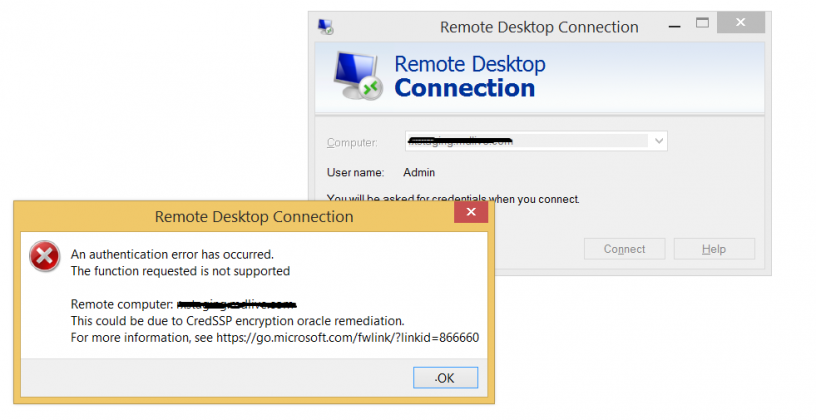The image size is (816, 420).
Task: Click the red error icon
Action: 45,256
